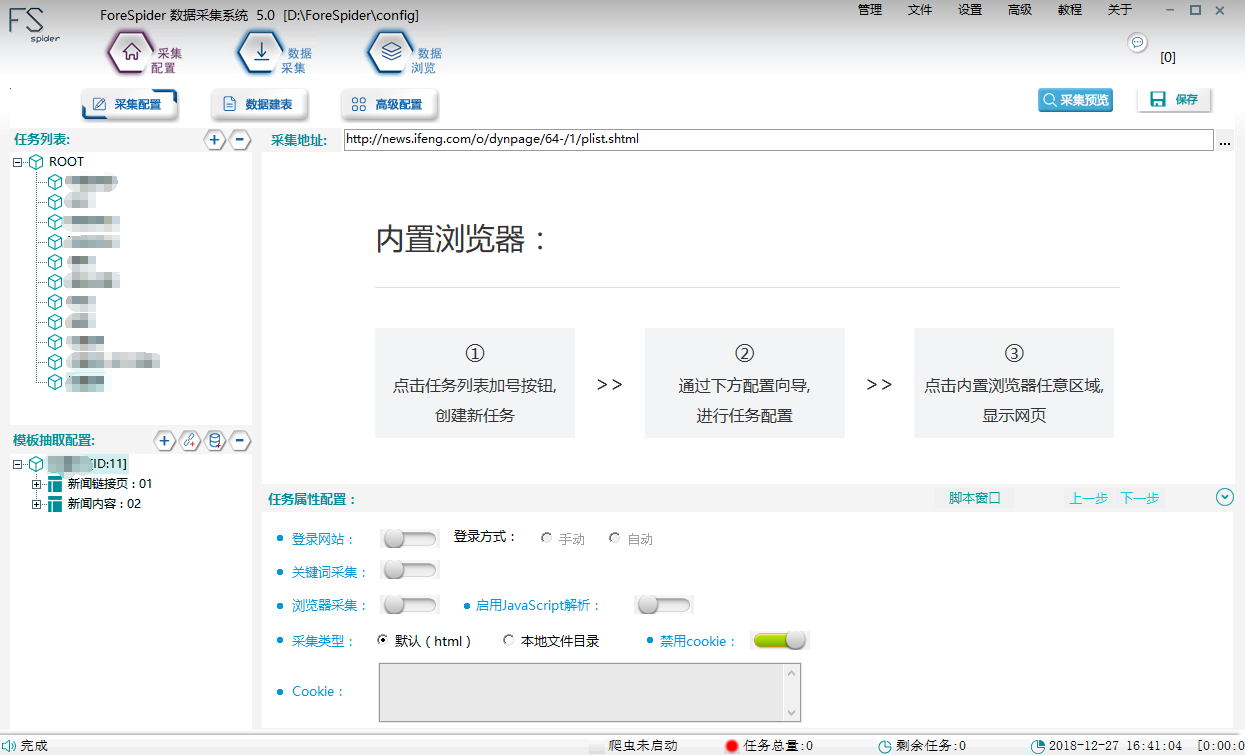Click the 采集预览 button

coord(1075,100)
